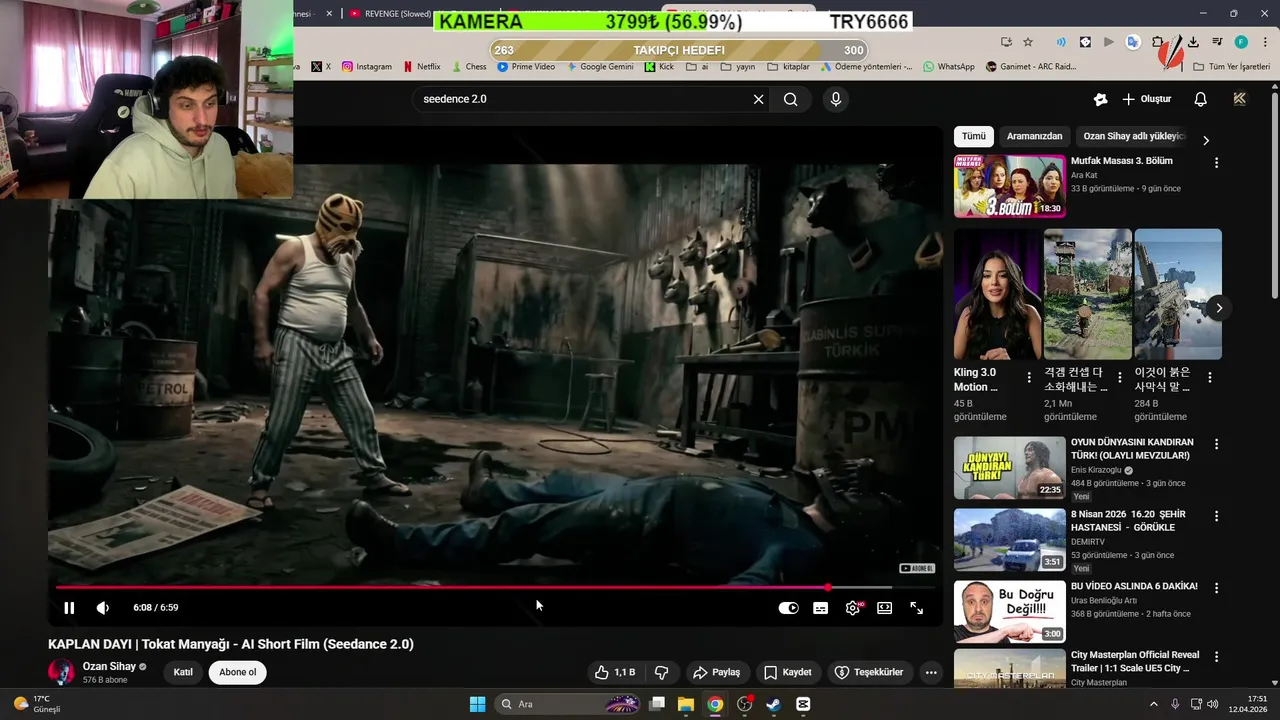This screenshot has width=1280, height=720.
Task: Bookmark this page with star icon
Action: coord(1028,42)
